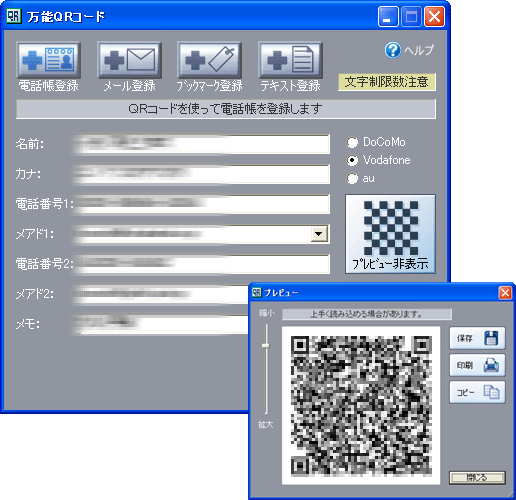Expand the メアド1 dropdown arrow

tap(319, 234)
